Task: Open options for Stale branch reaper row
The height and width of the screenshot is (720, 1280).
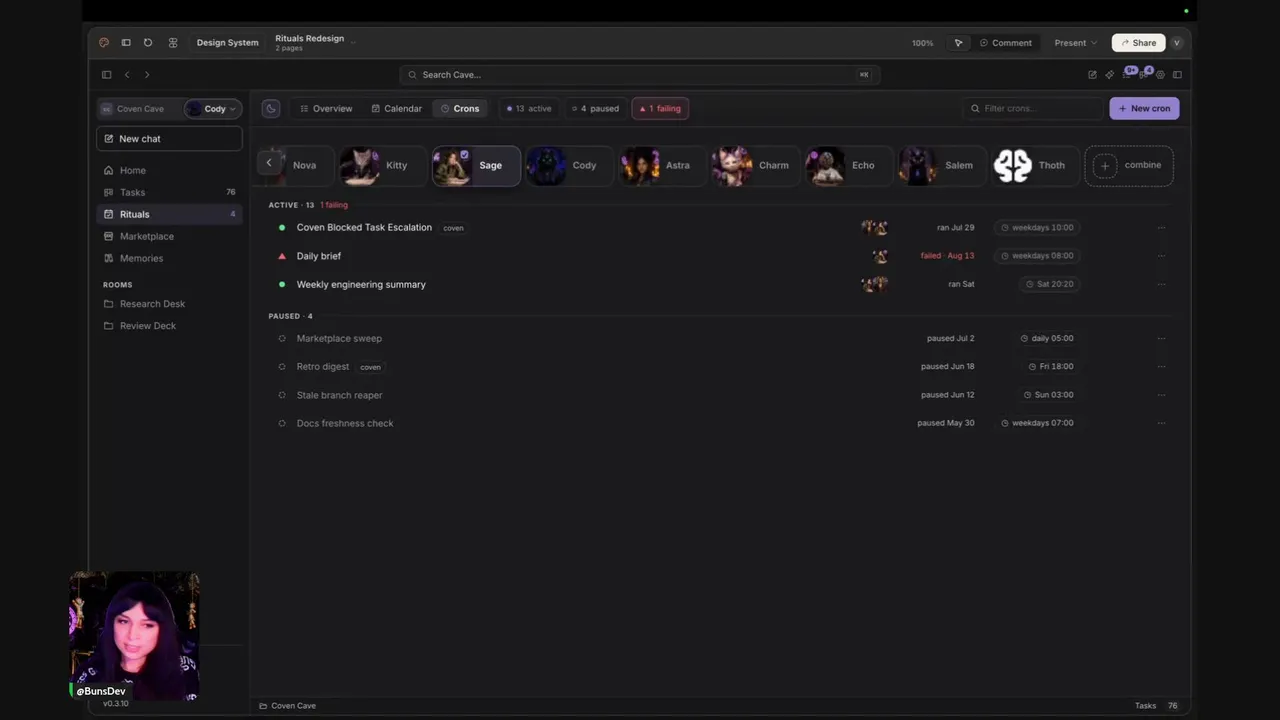Action: pyautogui.click(x=1161, y=395)
